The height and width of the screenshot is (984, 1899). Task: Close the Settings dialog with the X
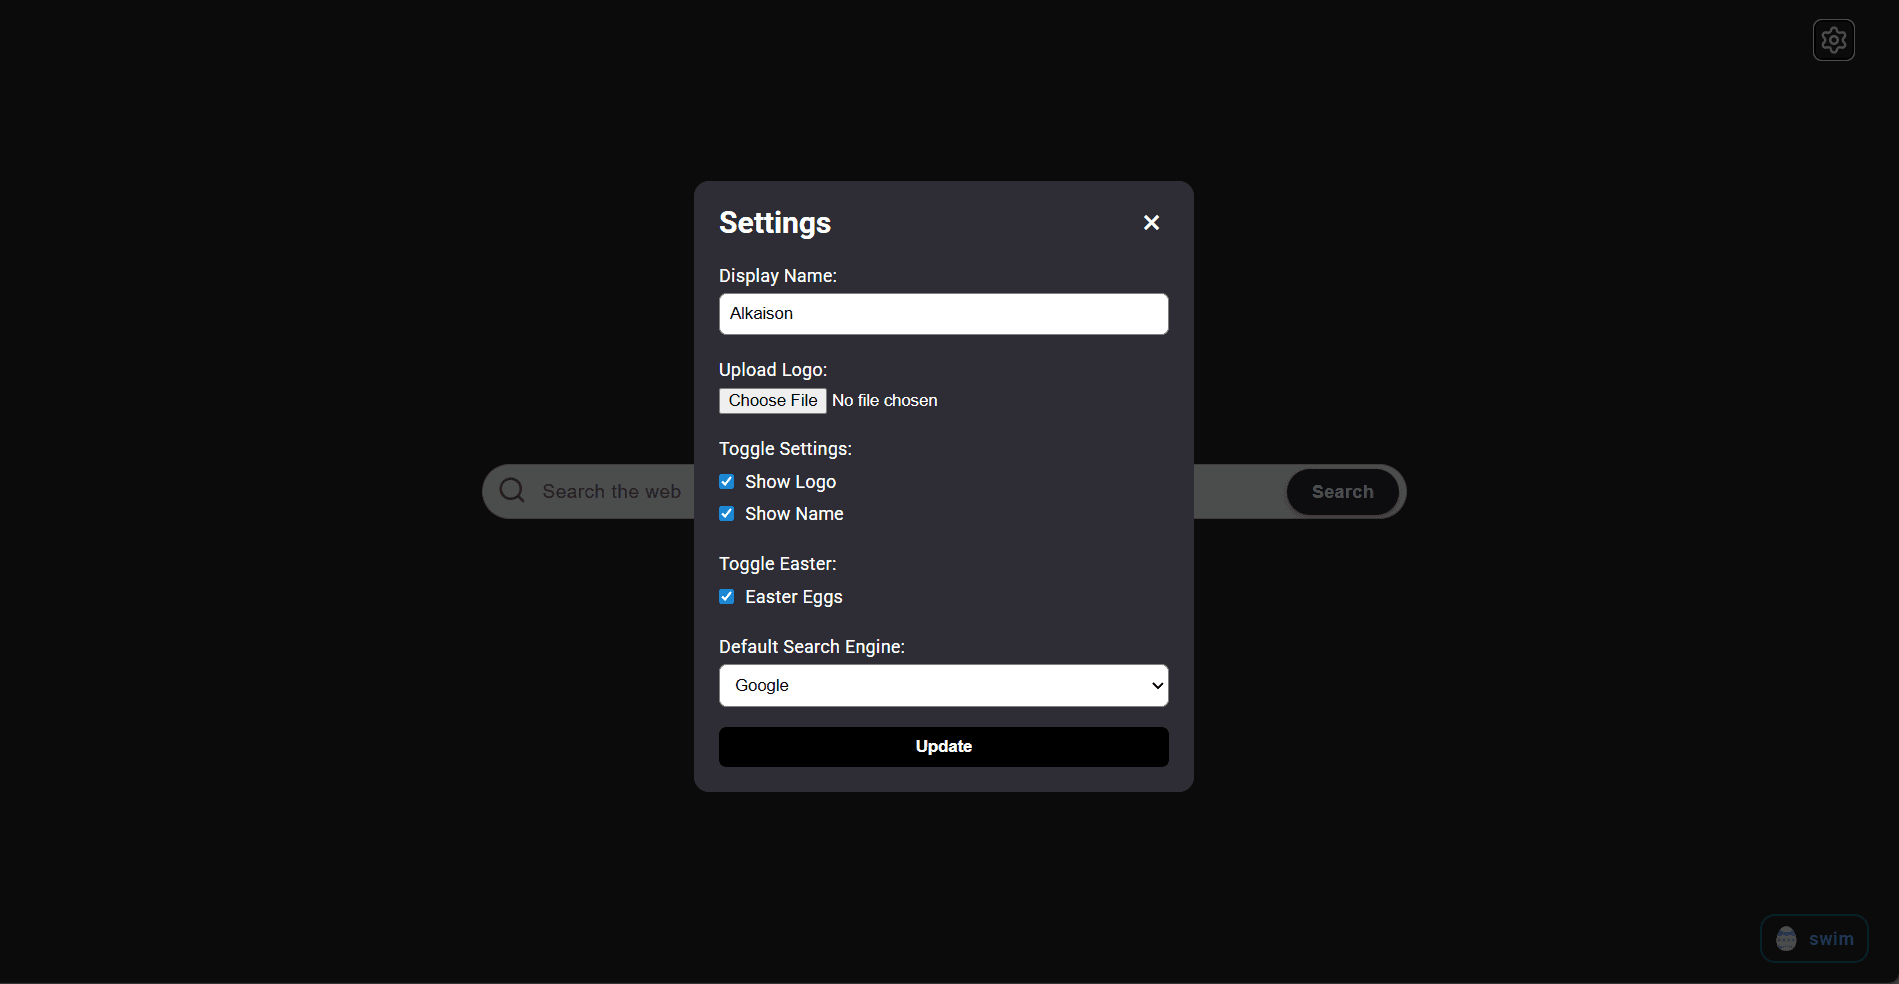pyautogui.click(x=1150, y=222)
